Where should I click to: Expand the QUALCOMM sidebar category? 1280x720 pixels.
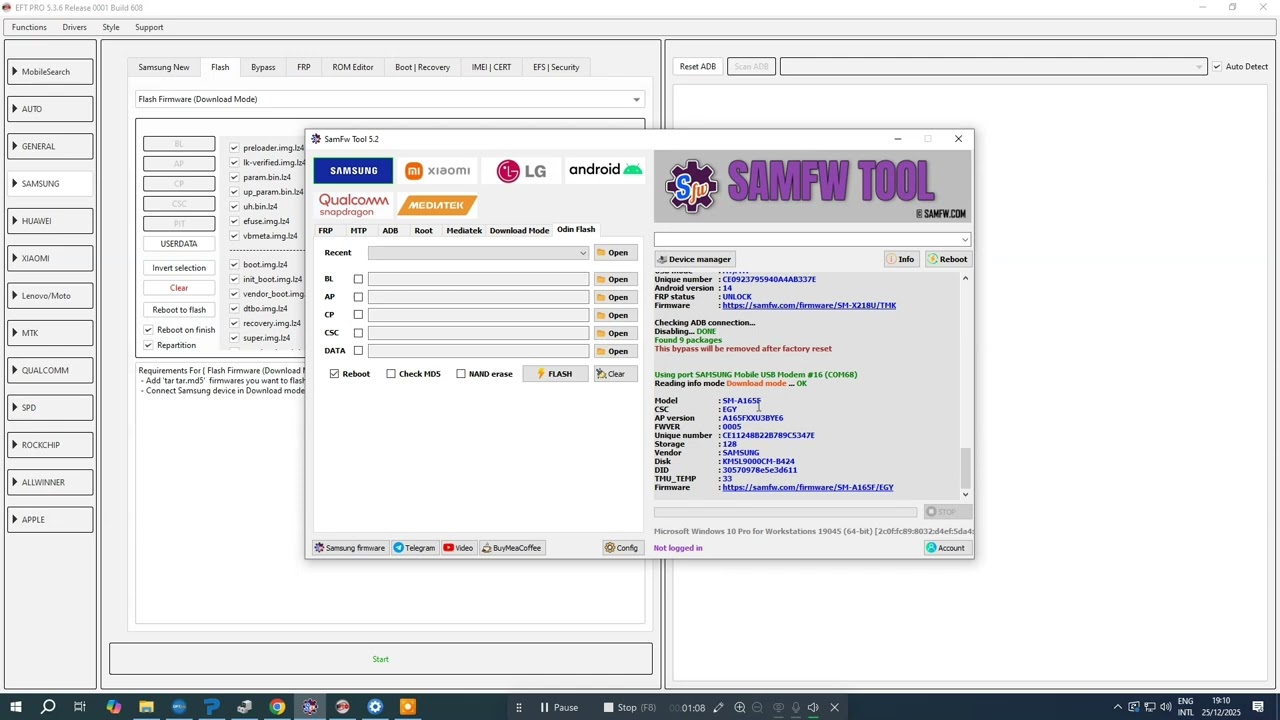50,370
